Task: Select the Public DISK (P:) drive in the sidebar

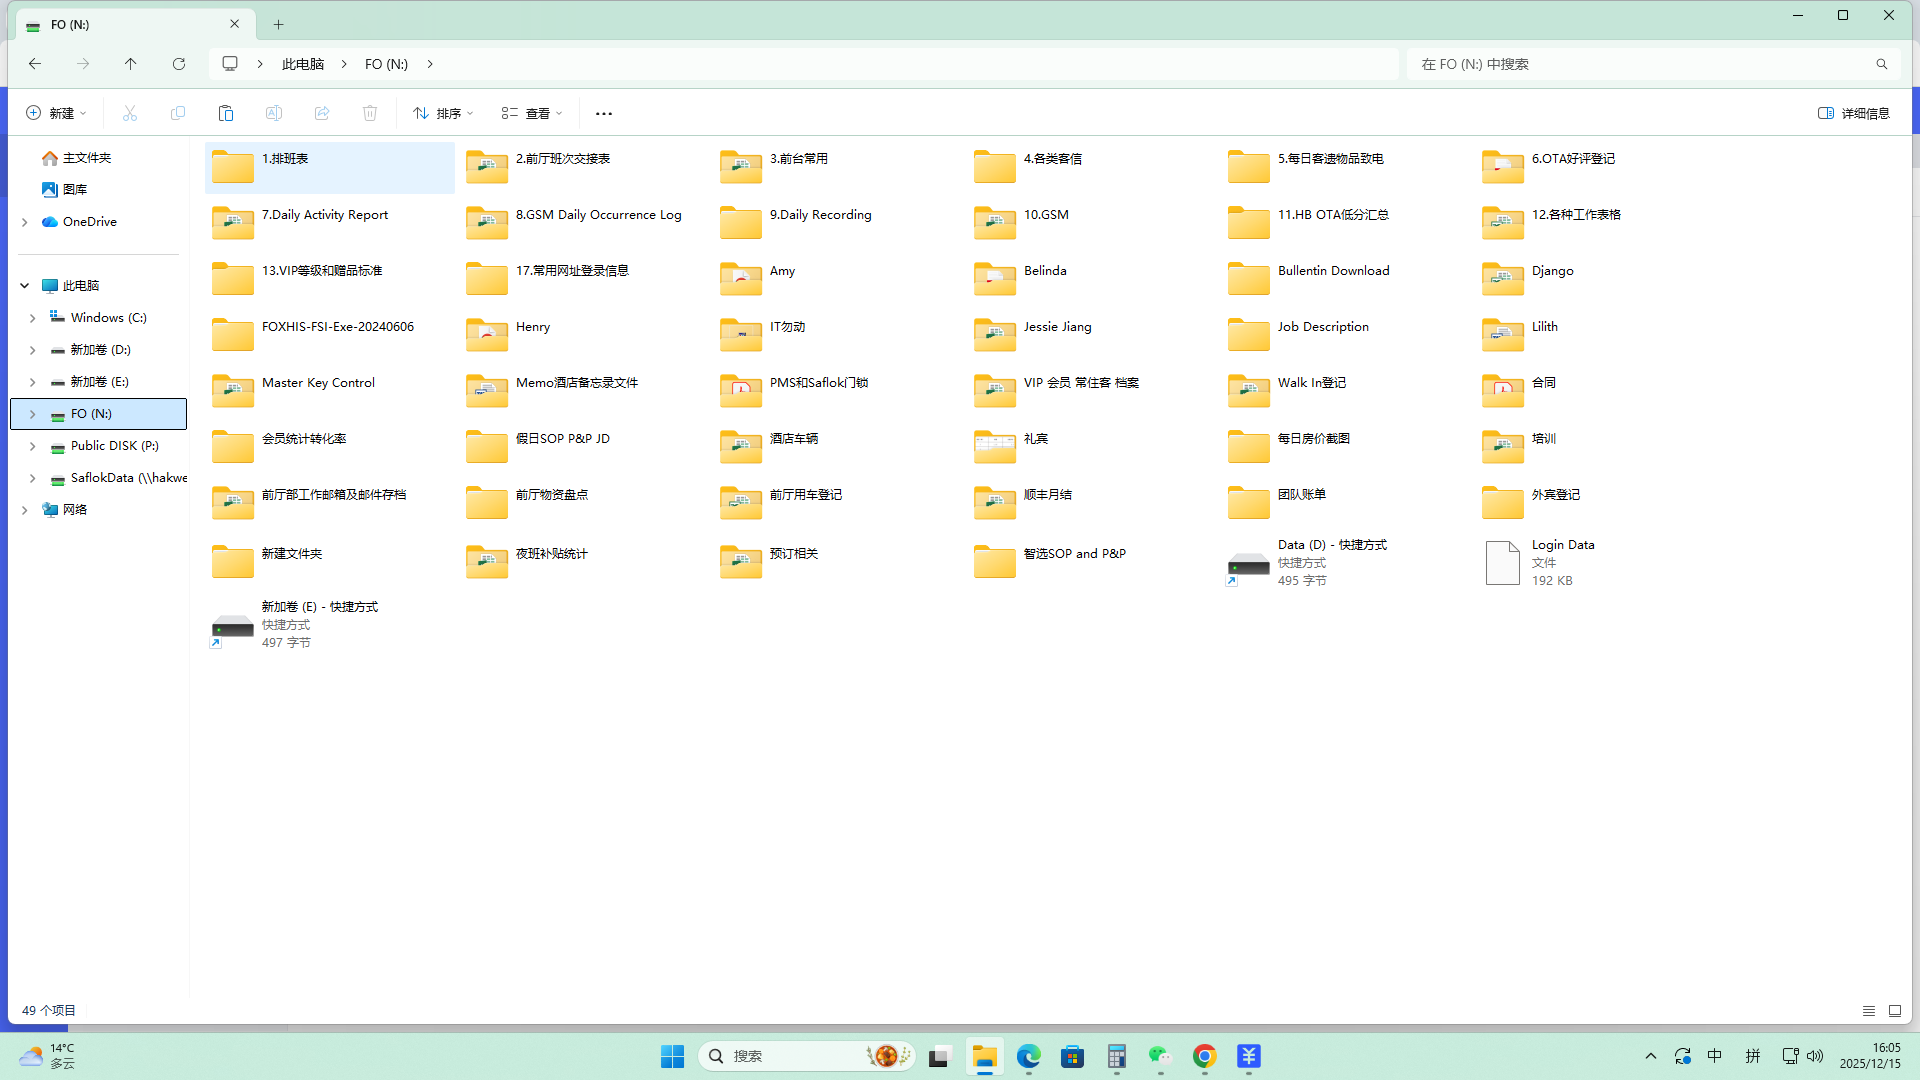Action: tap(114, 446)
